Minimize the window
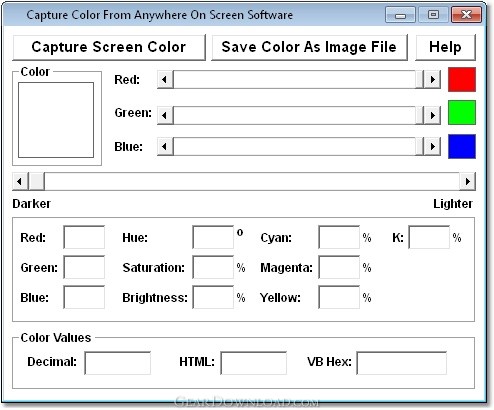The width and height of the screenshot is (494, 410). 400,15
